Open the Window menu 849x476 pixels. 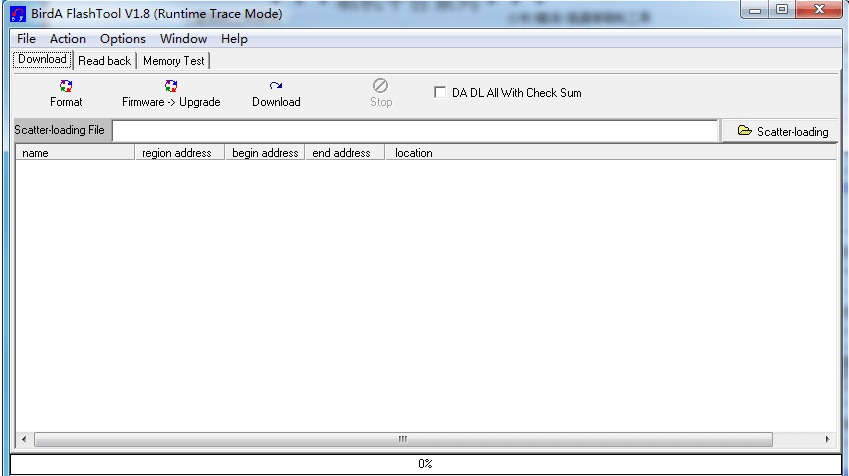[184, 39]
